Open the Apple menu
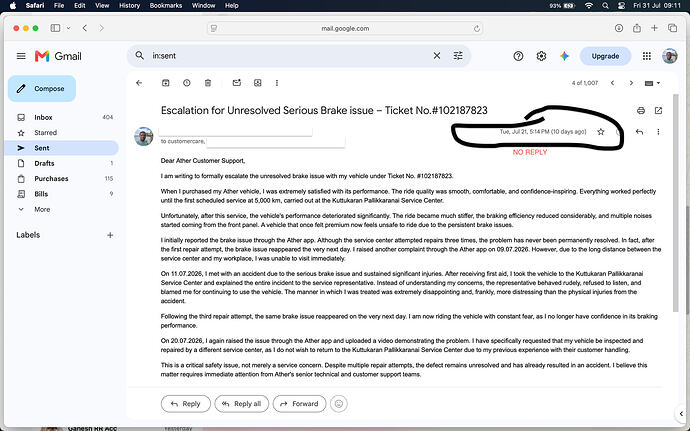This screenshot has height=431, width=690. (x=13, y=5)
